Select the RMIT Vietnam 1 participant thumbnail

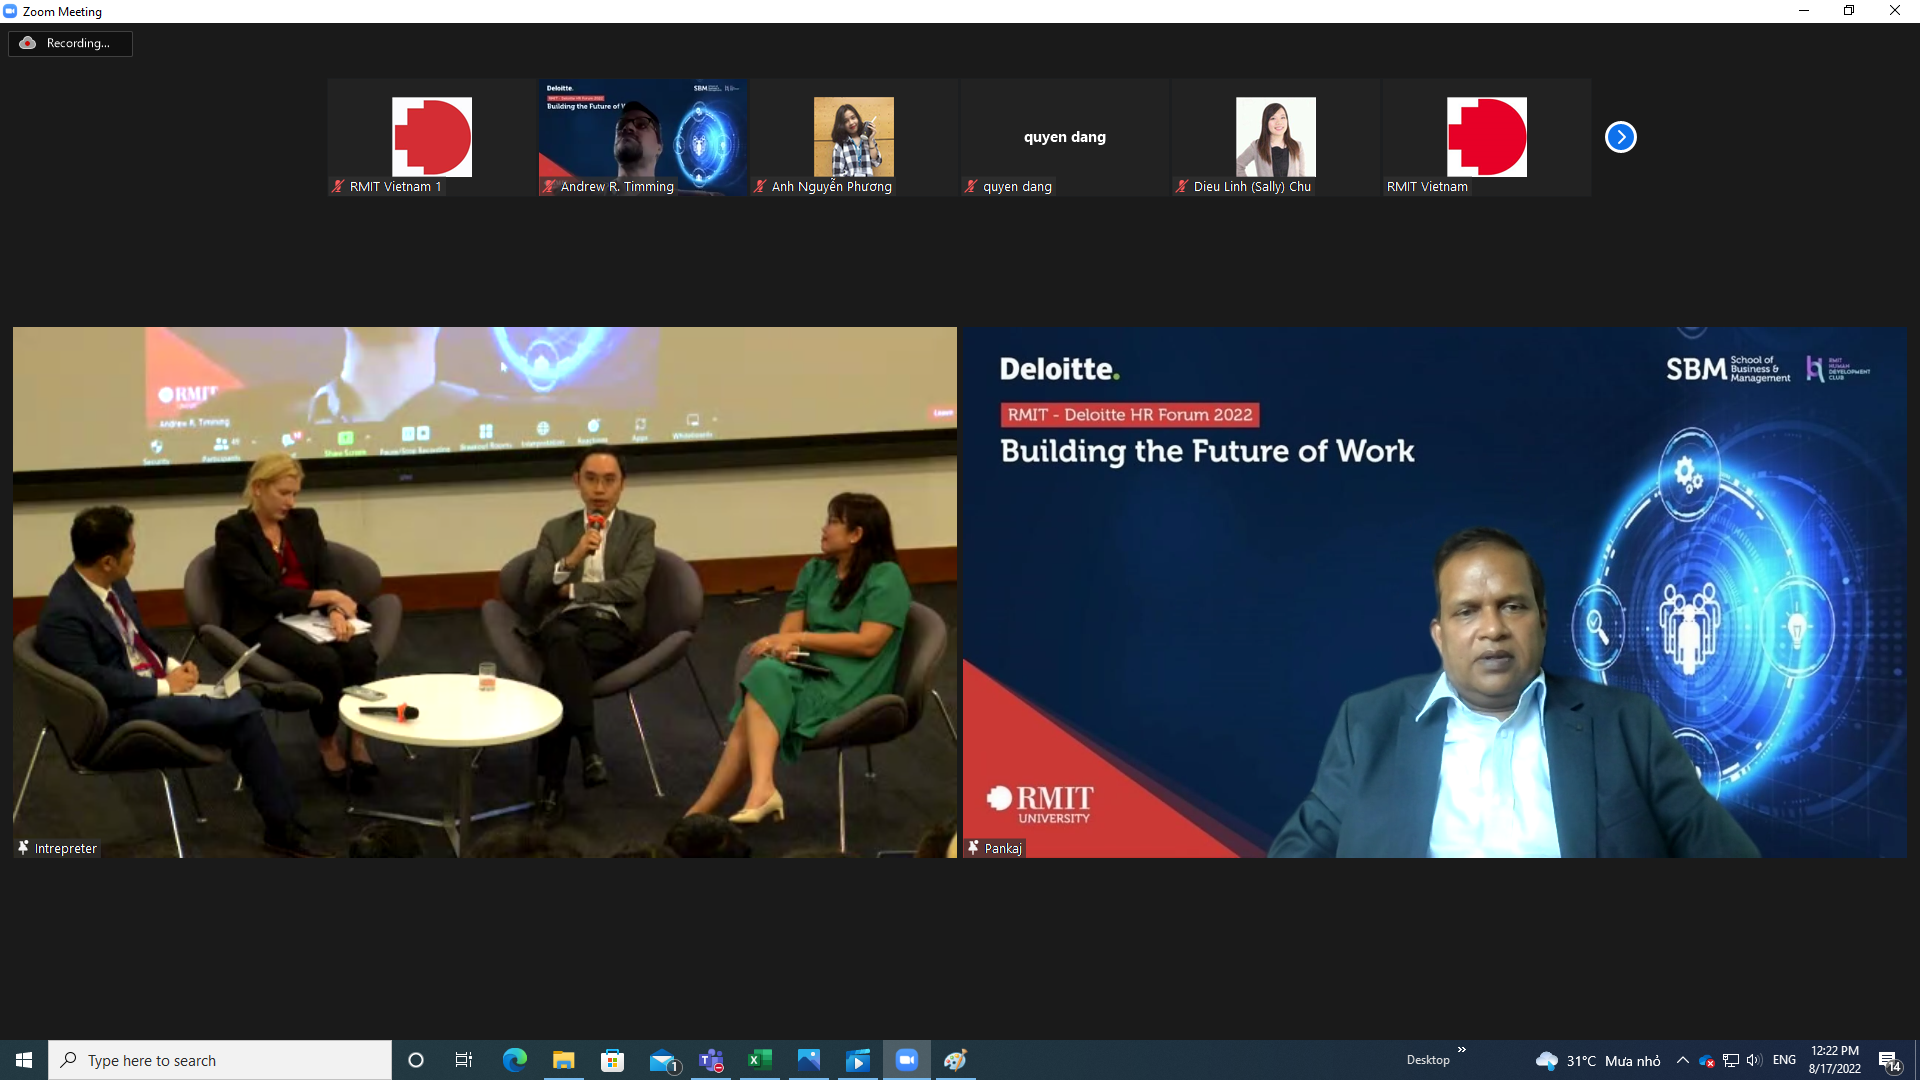tap(432, 137)
